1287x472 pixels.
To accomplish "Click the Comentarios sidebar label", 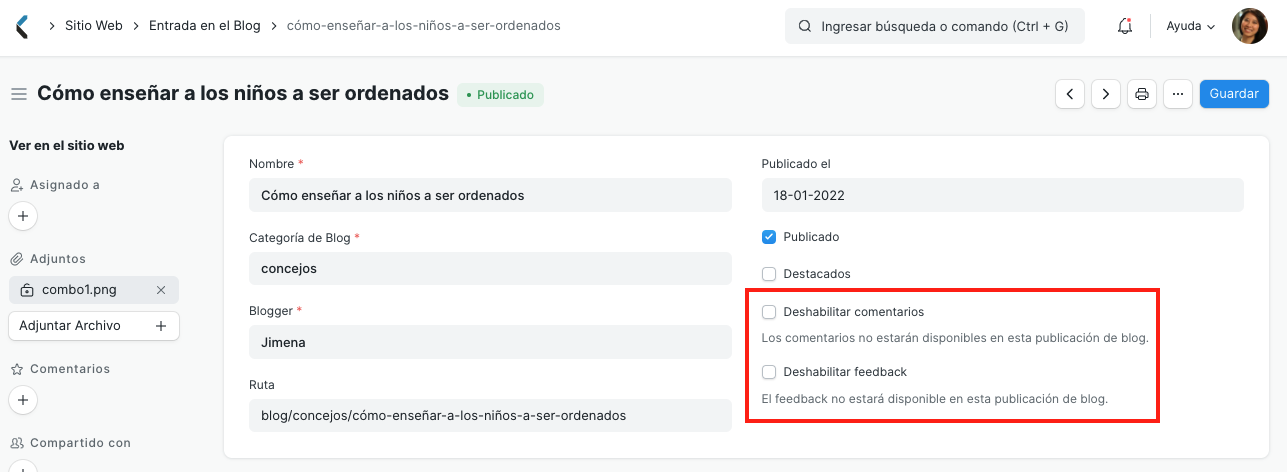I will point(70,369).
